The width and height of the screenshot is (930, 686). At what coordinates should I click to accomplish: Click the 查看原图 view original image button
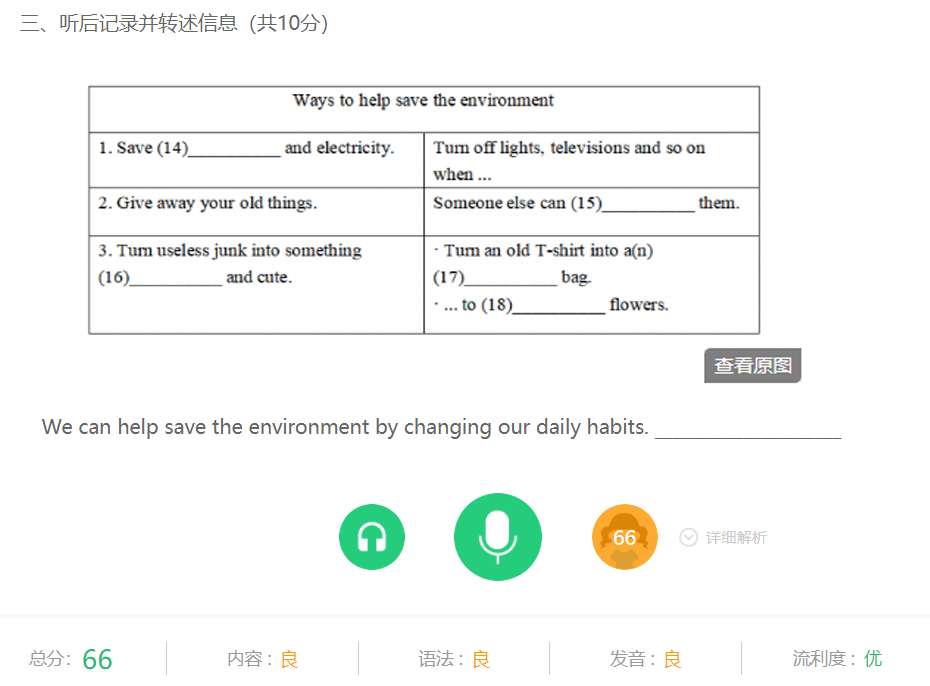click(x=753, y=365)
